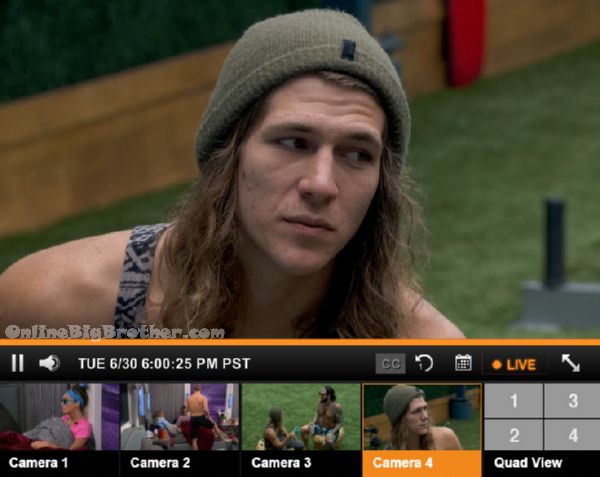Click the OnlineBigBrother.com watermark
The width and height of the screenshot is (600, 477).
click(x=114, y=332)
